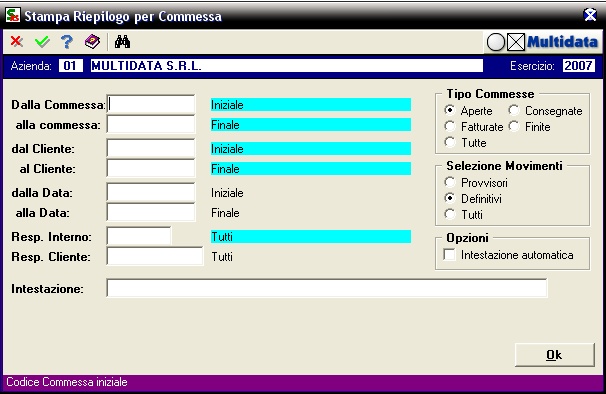
Task: Click the cyan Finale box for alla commessa
Action: click(x=310, y=125)
